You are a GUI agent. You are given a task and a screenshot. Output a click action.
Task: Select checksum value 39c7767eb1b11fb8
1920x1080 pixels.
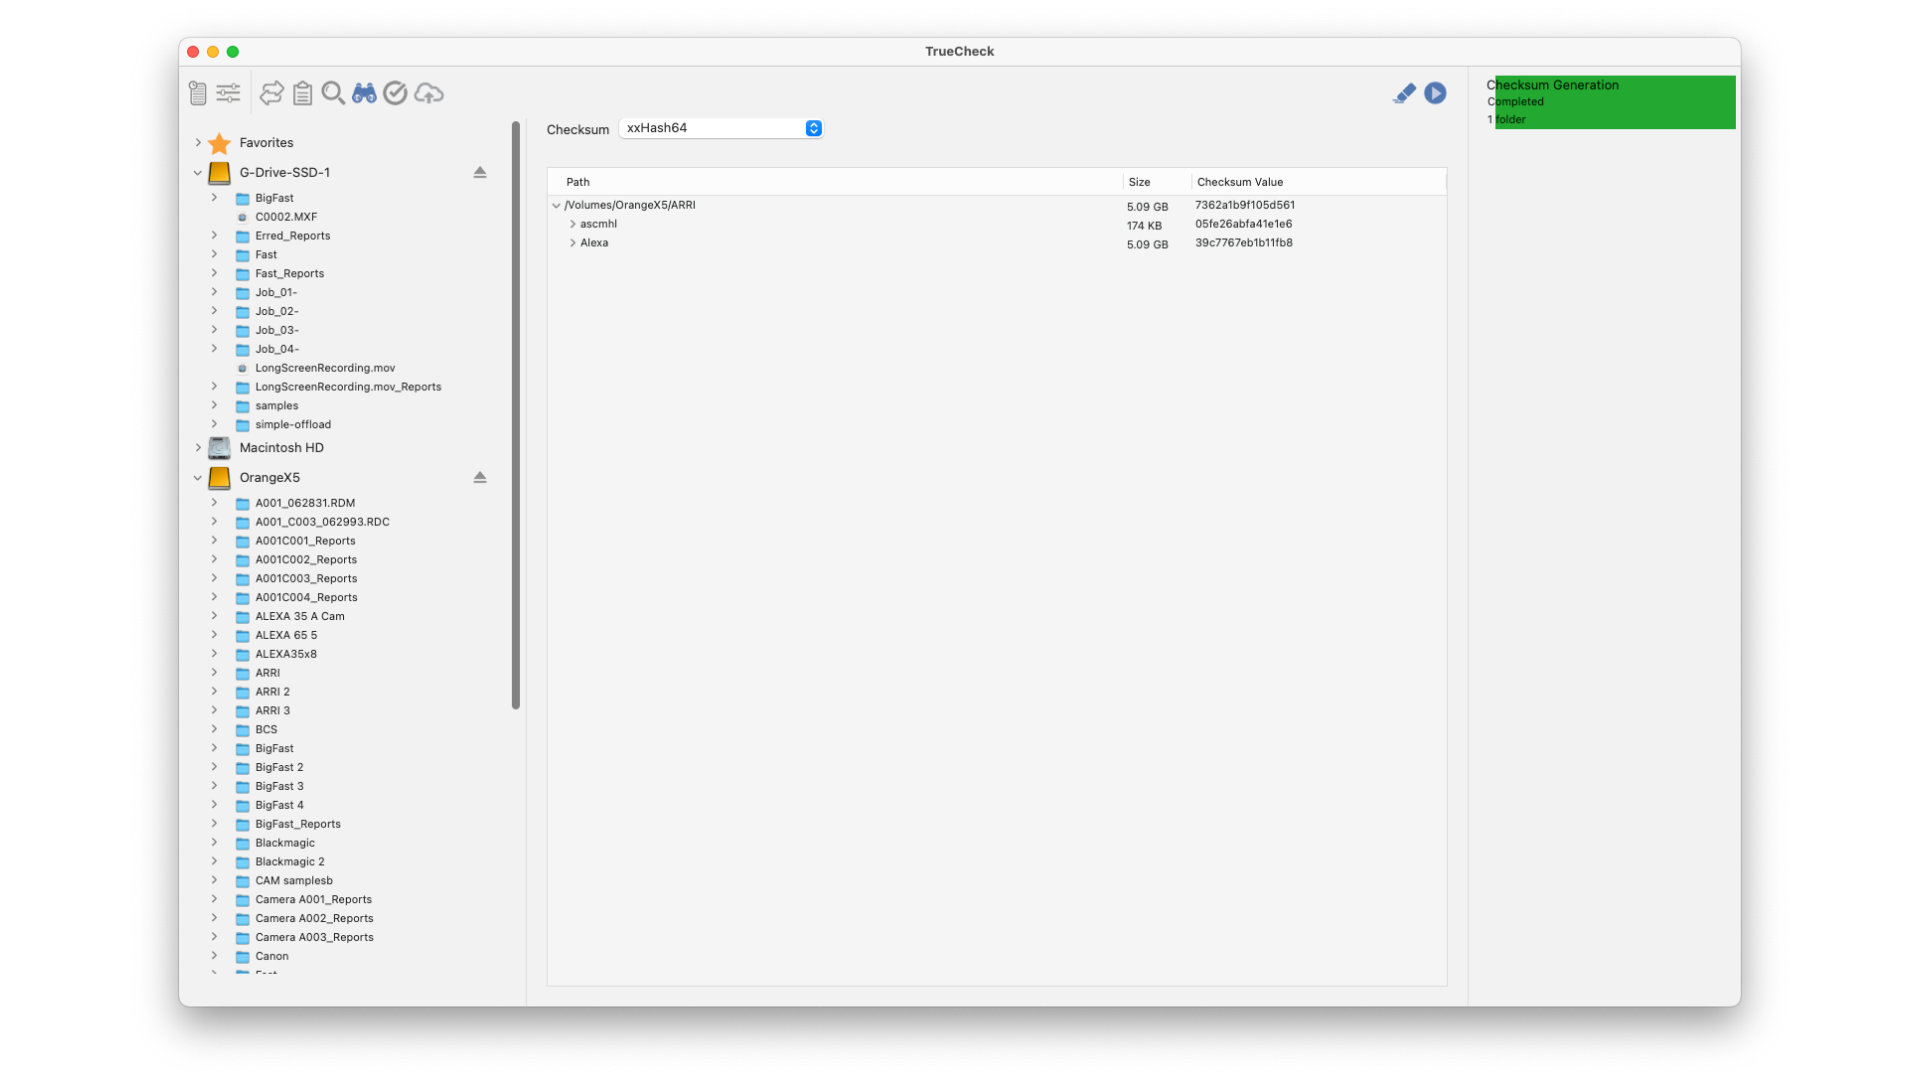tap(1244, 243)
